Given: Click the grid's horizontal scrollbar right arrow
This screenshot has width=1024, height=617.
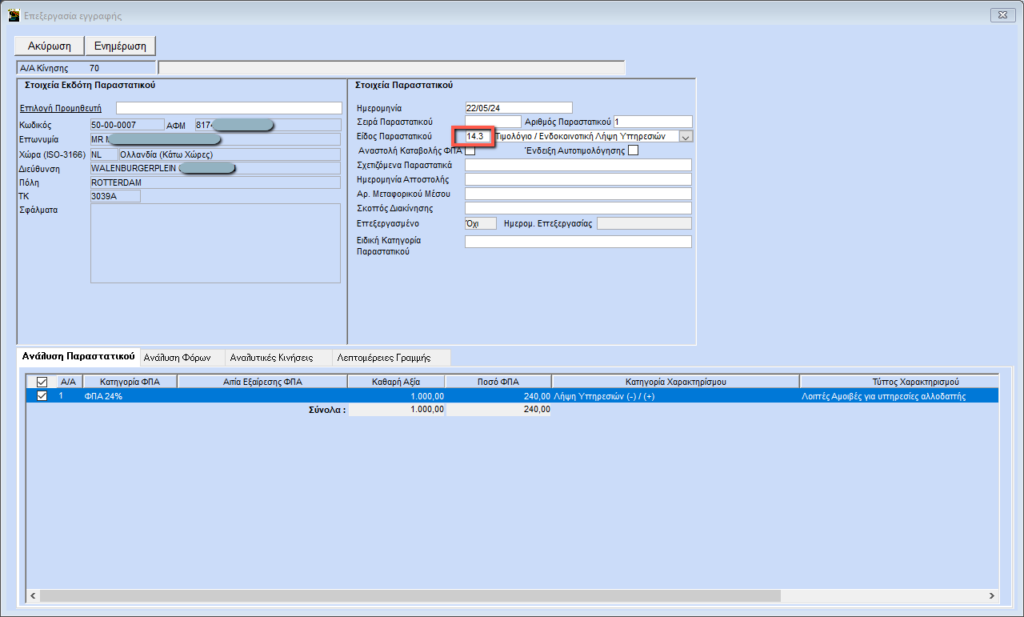Looking at the screenshot, I should (991, 596).
